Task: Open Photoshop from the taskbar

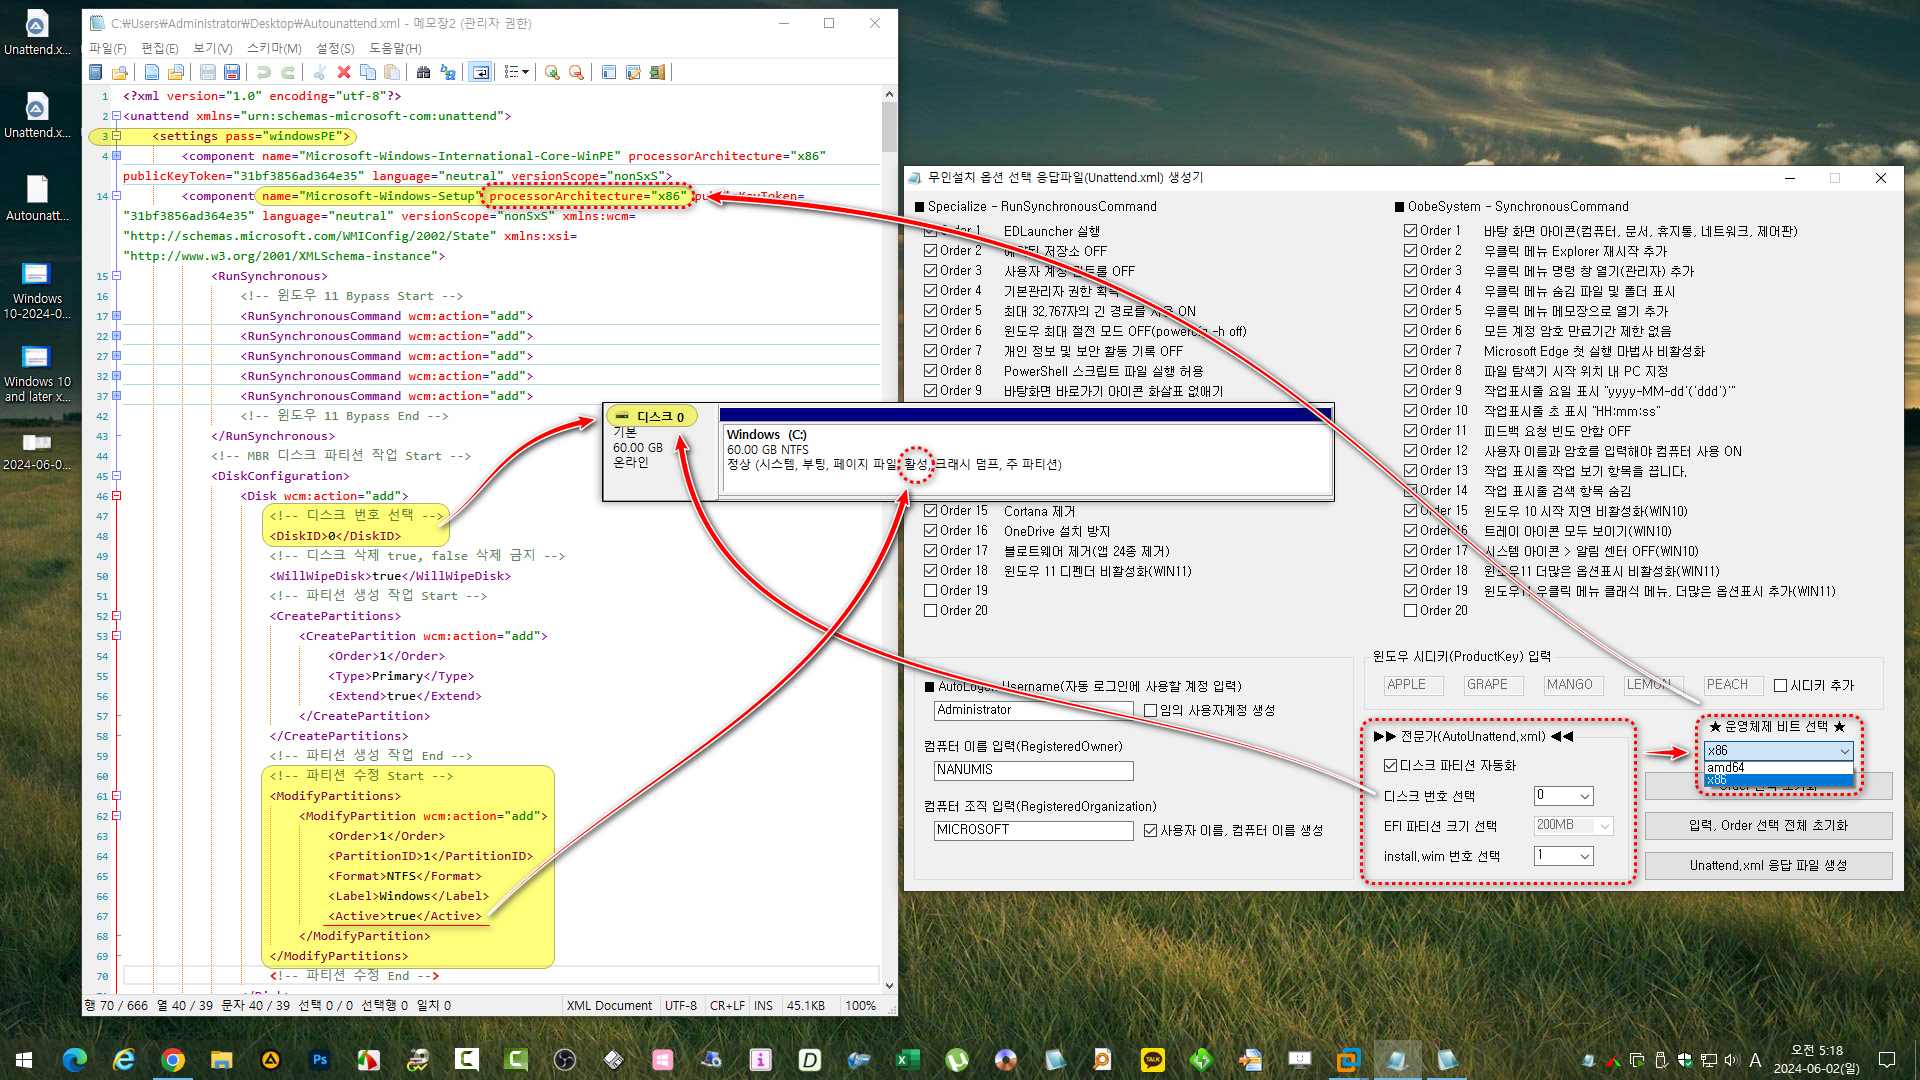Action: 320,1059
